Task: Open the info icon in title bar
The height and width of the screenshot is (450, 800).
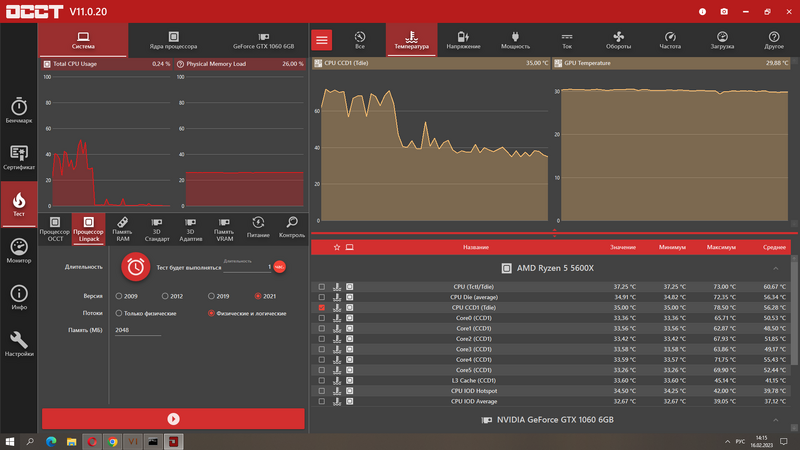Action: [703, 11]
